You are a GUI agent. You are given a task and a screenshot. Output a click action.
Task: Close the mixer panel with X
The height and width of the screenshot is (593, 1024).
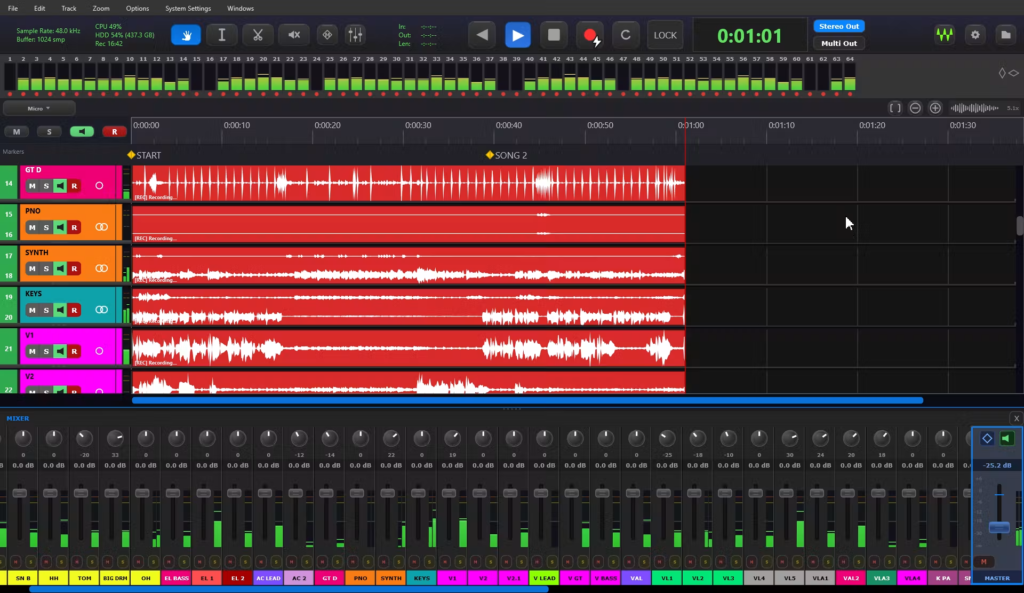(x=1016, y=419)
